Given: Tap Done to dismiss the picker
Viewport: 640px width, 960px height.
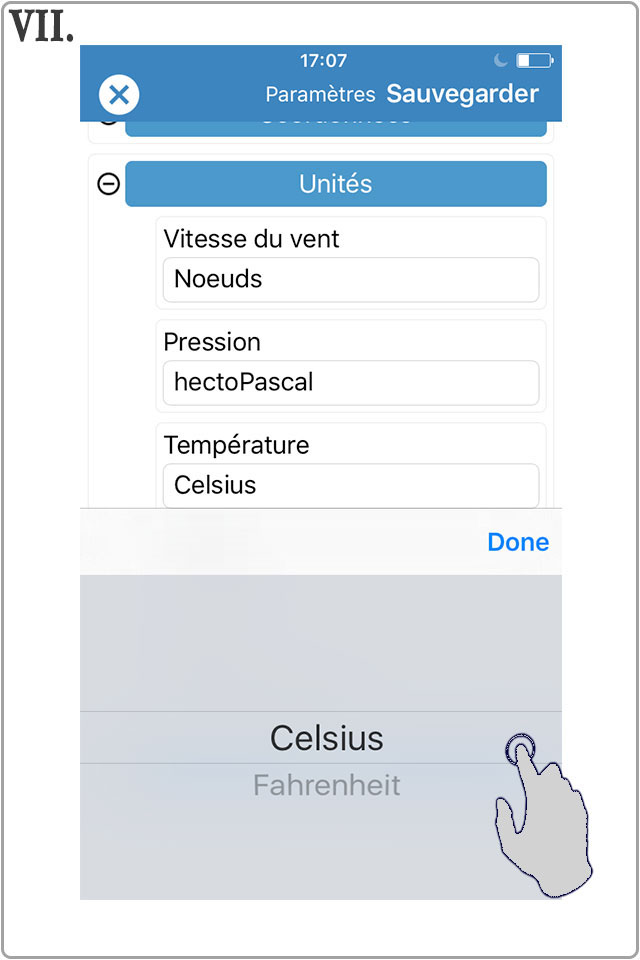Looking at the screenshot, I should point(518,542).
